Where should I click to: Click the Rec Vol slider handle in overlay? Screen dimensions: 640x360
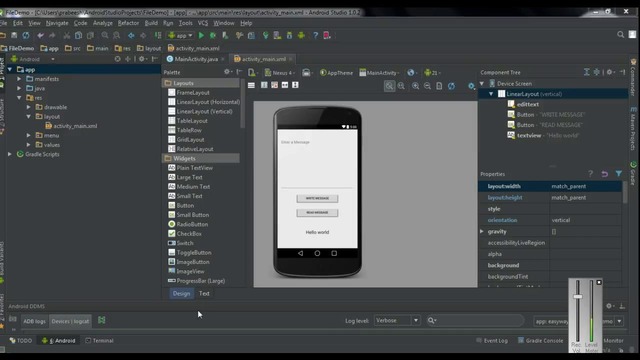578,296
